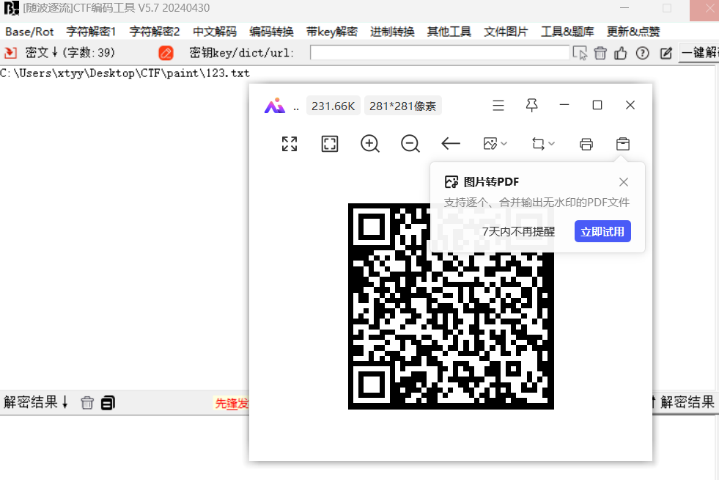Viewport: 719px width, 480px height.
Task: Open the 进制转换 menu
Action: coord(392,32)
